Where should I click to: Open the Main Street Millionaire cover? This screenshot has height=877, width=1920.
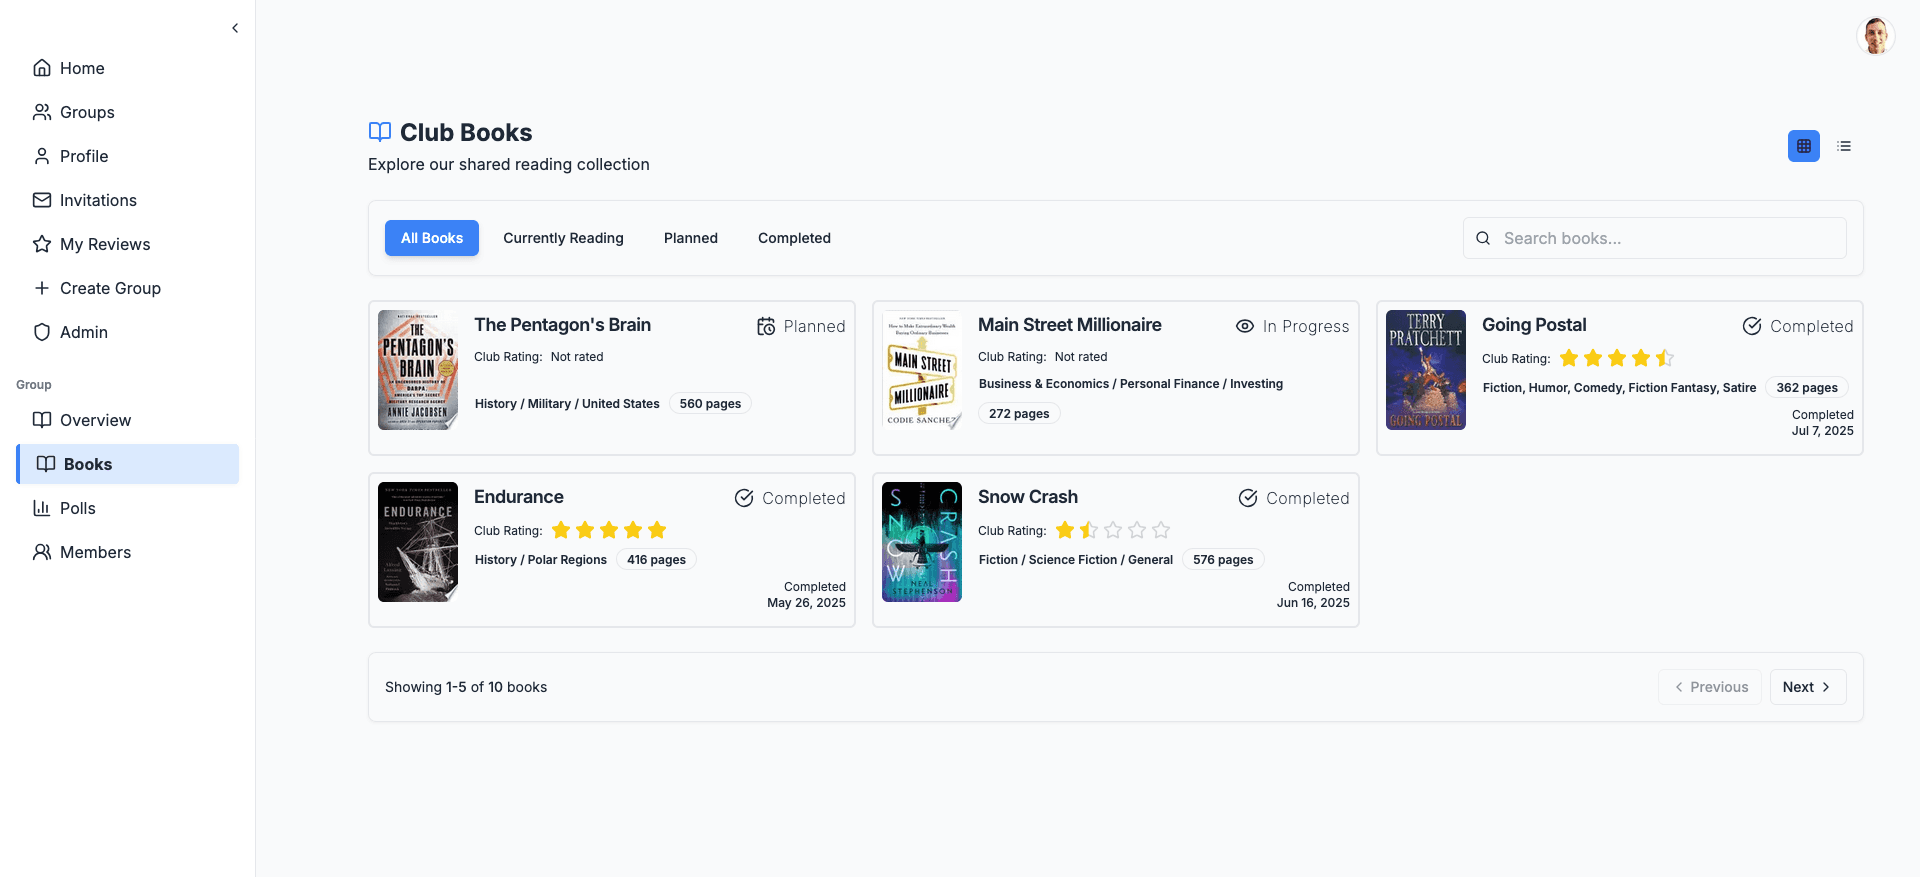tap(922, 370)
